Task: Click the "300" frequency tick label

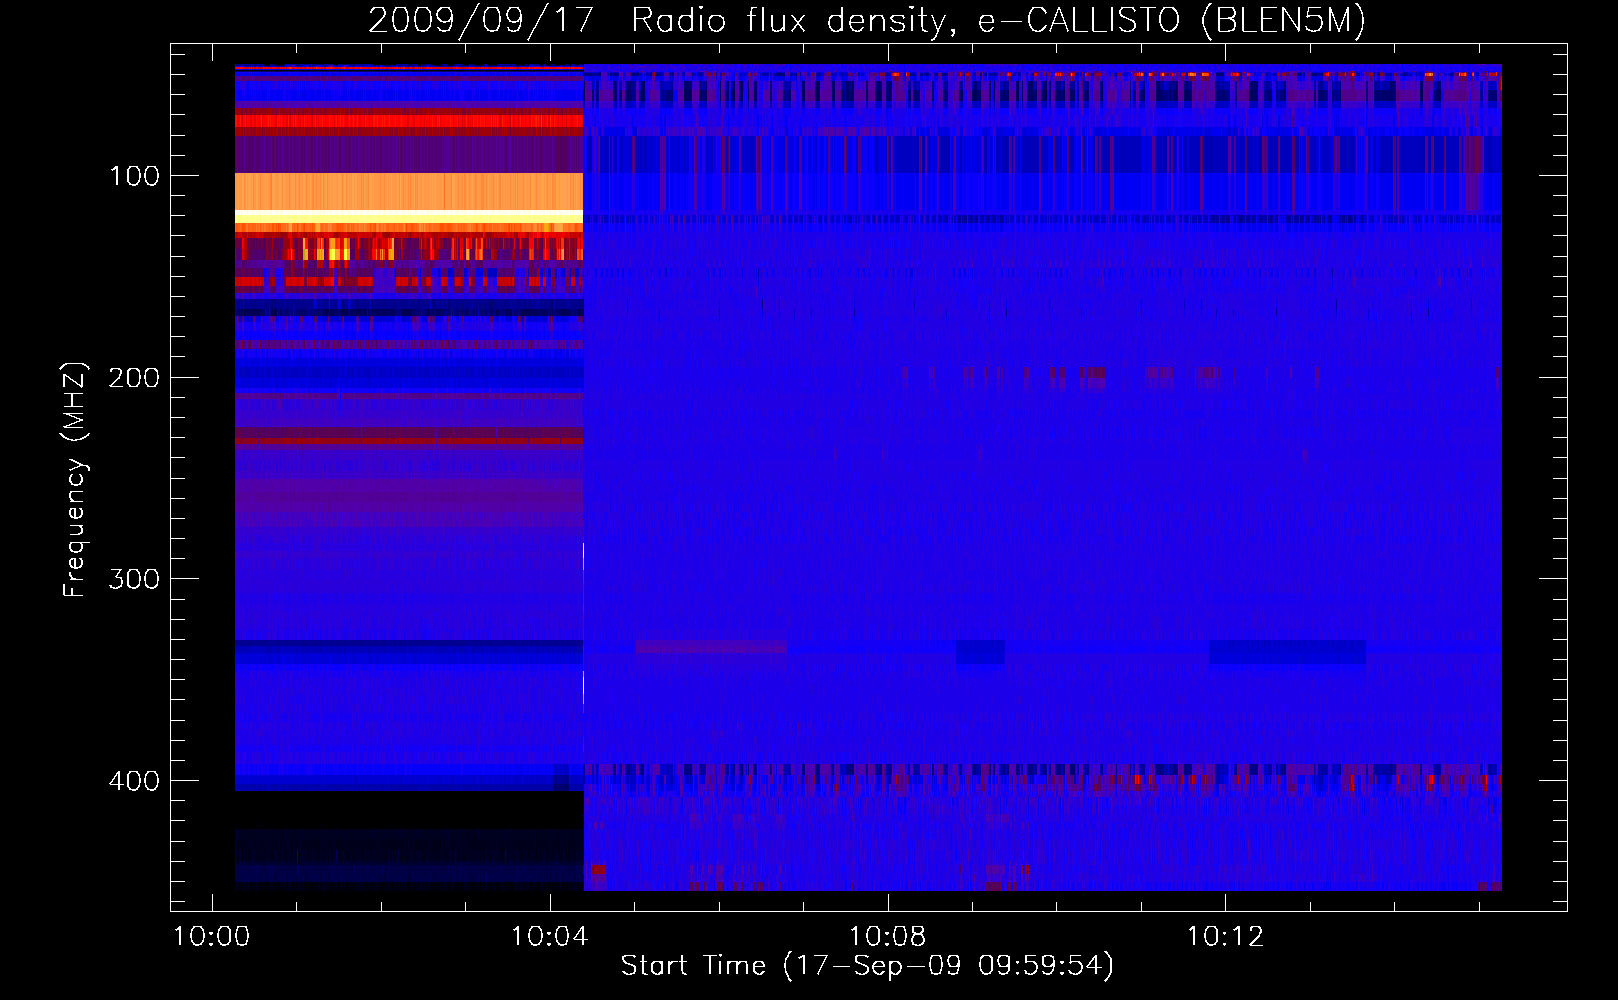Action: (x=134, y=580)
